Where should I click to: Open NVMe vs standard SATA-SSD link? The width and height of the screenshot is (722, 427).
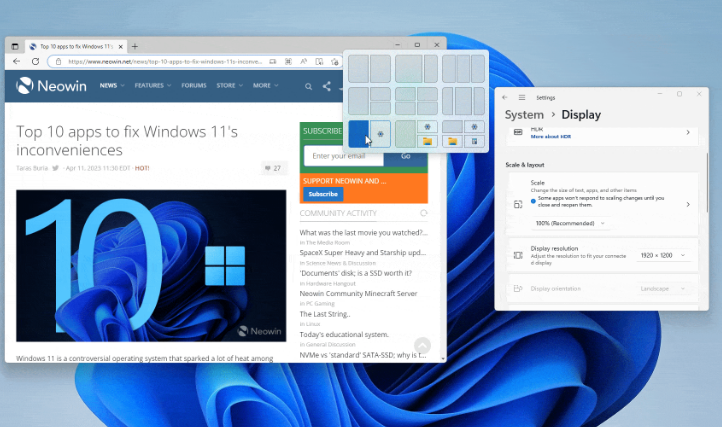(363, 355)
